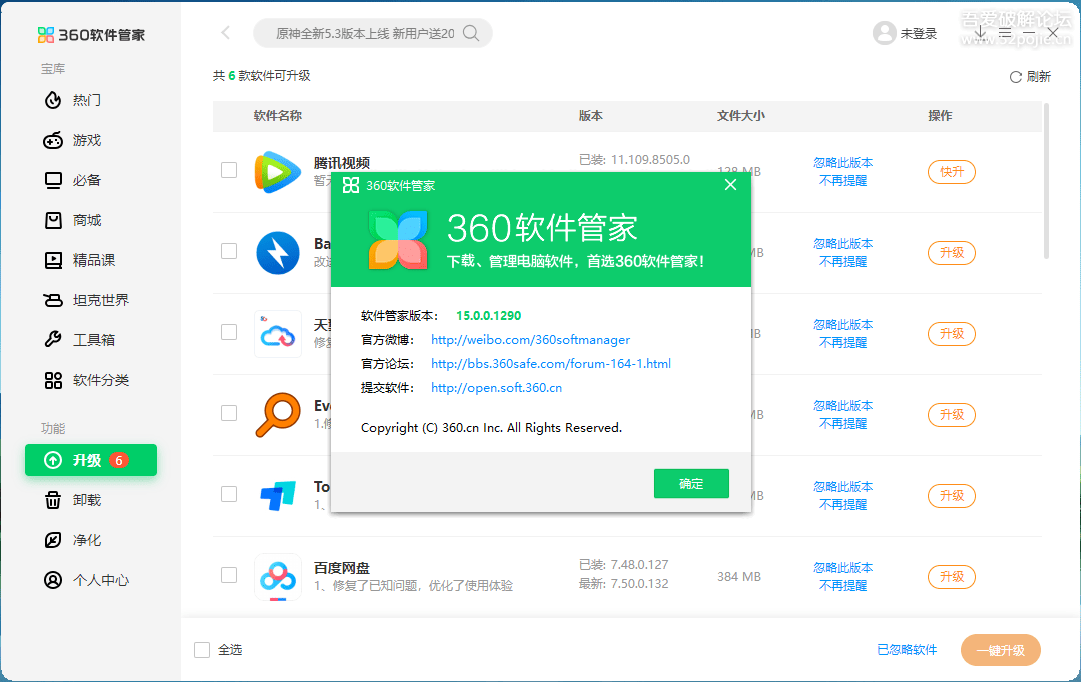Open the 游戏 section from sidebar
The width and height of the screenshot is (1081, 682).
pos(55,140)
